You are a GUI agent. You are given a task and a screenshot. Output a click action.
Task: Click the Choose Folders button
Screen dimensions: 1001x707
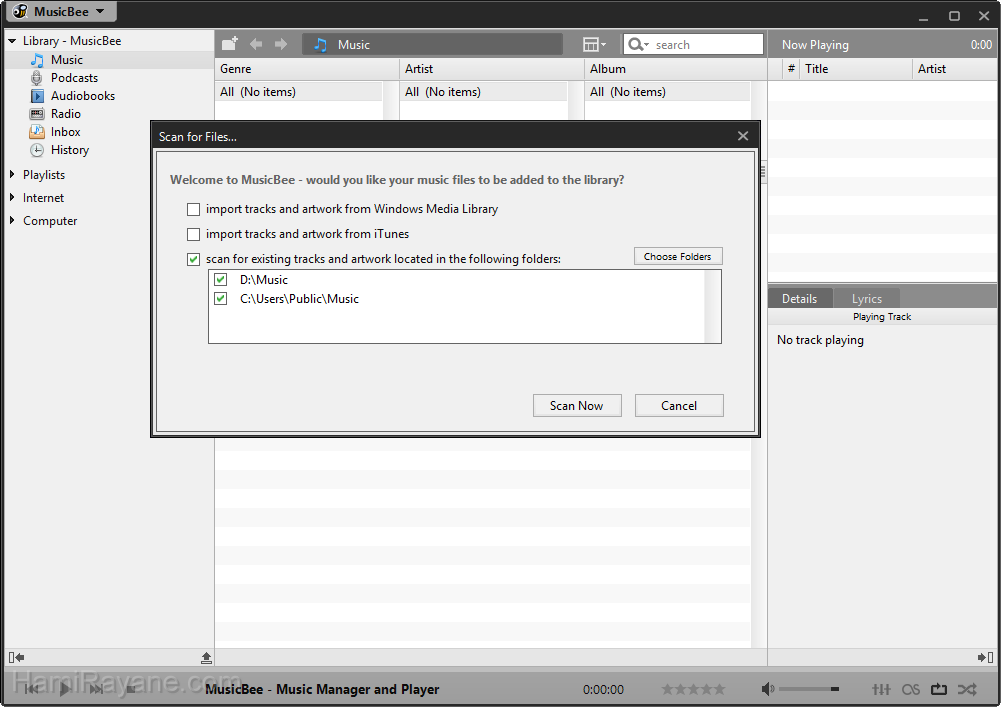click(677, 256)
